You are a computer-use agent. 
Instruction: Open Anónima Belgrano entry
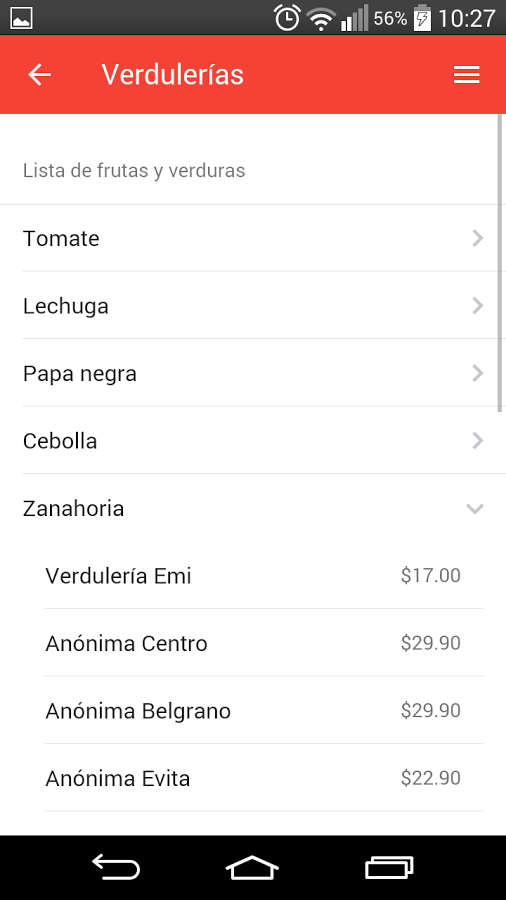[264, 711]
